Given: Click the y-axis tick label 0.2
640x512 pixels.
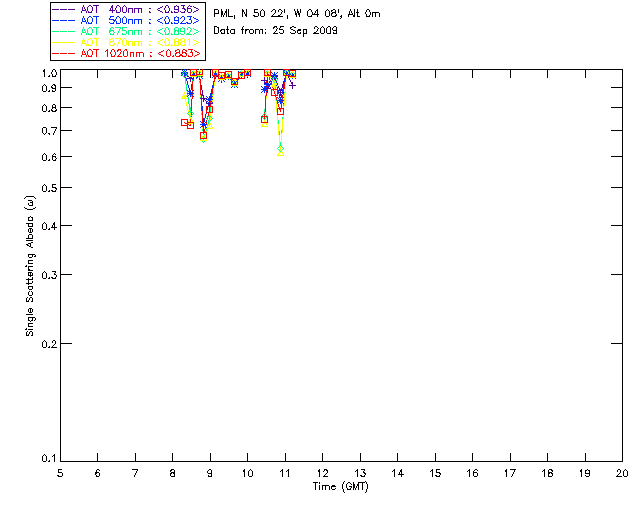Looking at the screenshot, I should click(x=46, y=344).
